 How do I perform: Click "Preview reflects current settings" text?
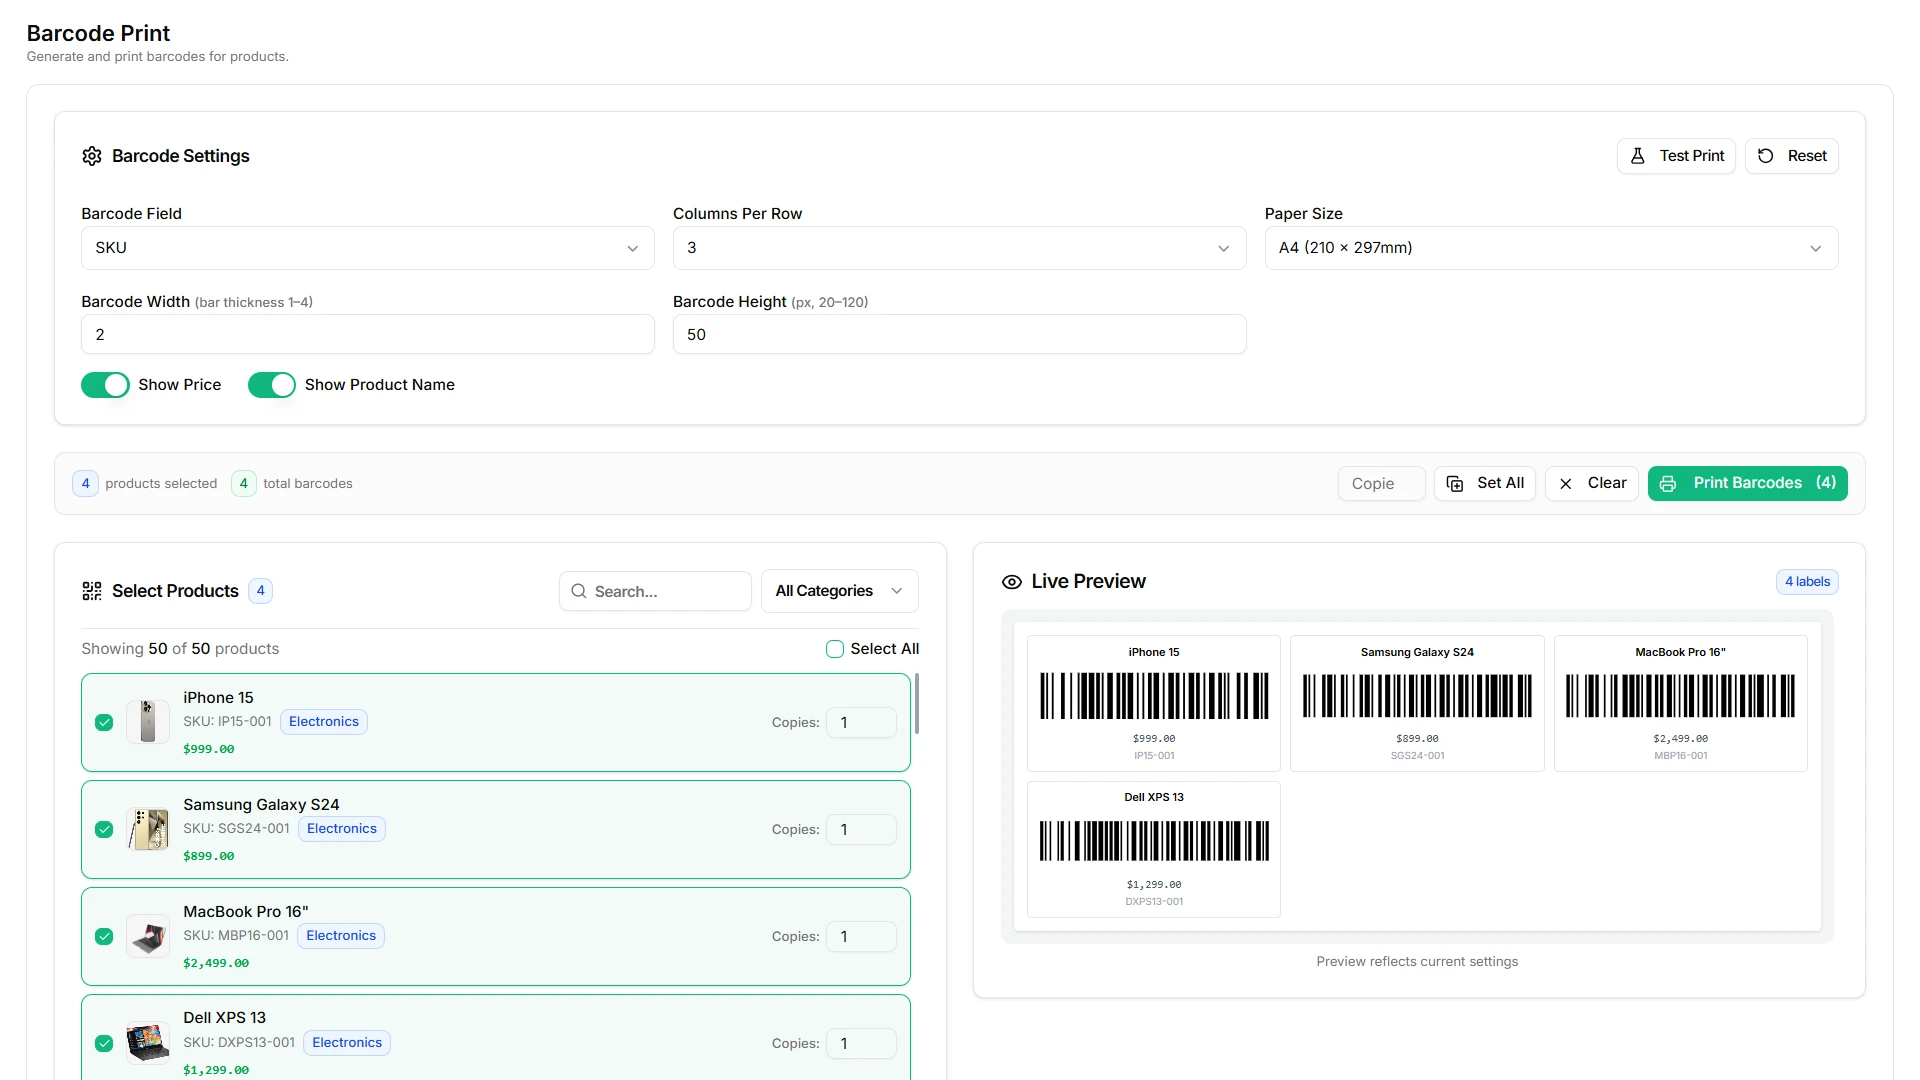click(1417, 962)
